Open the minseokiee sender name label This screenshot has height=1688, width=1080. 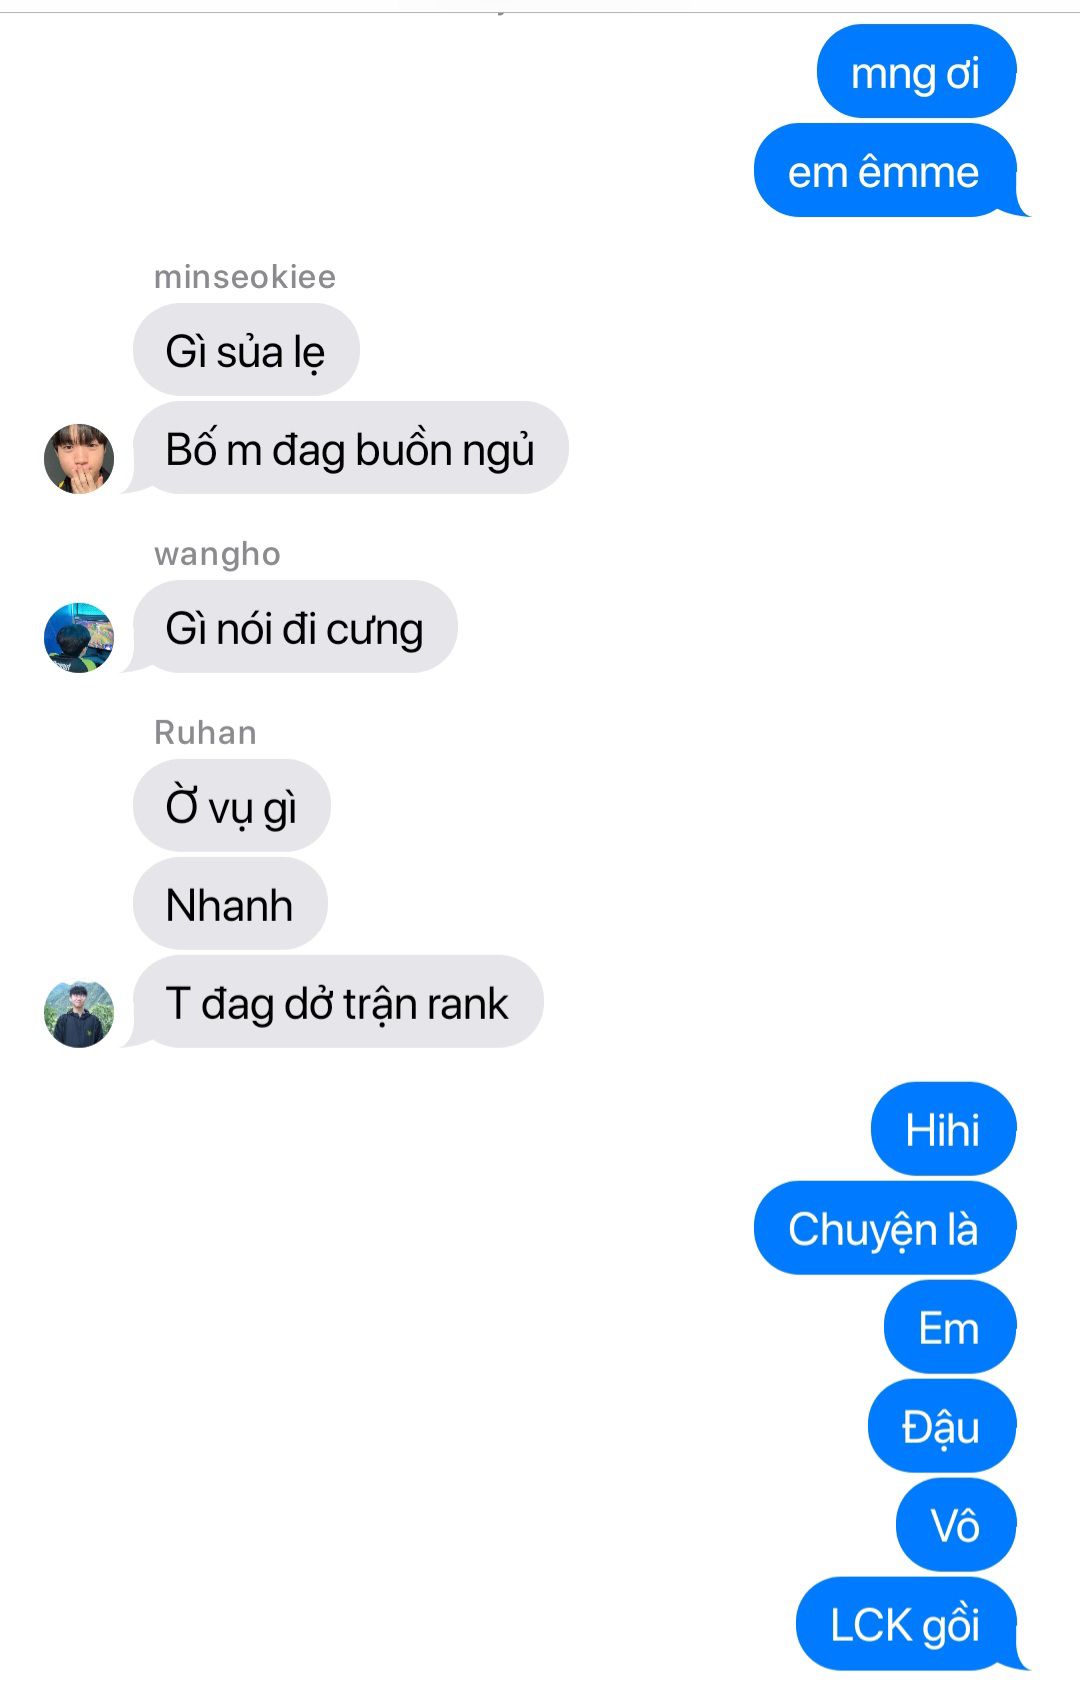[245, 277]
